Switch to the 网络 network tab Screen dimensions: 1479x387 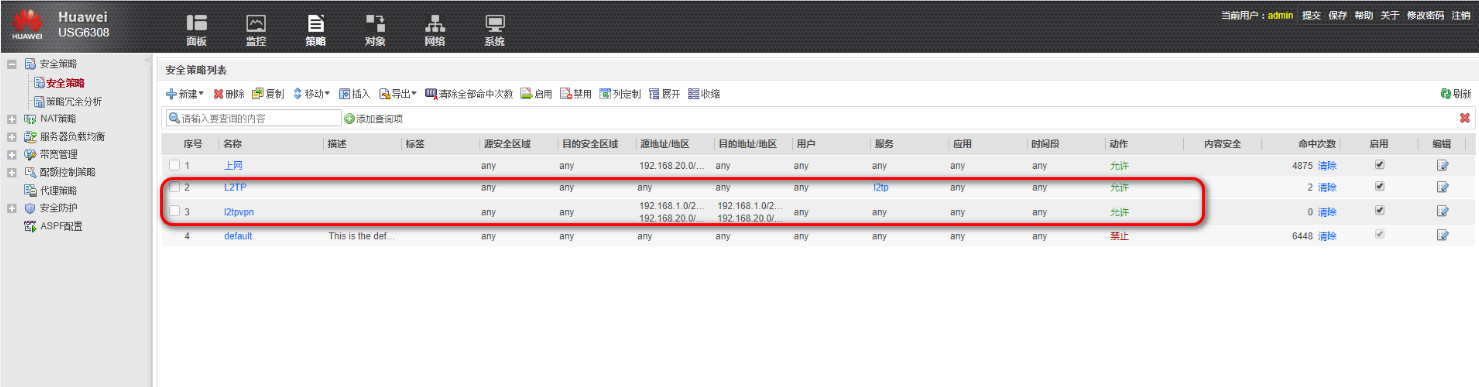(x=434, y=30)
